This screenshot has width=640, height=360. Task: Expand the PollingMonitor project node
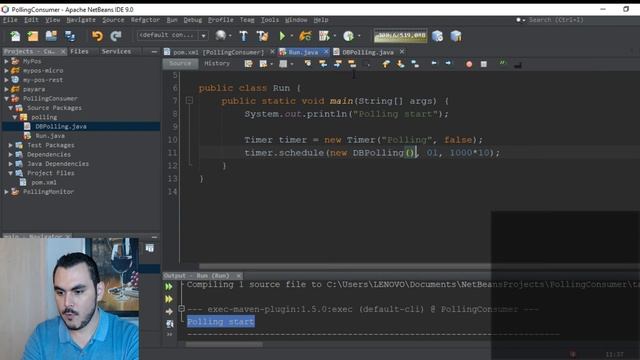6,191
